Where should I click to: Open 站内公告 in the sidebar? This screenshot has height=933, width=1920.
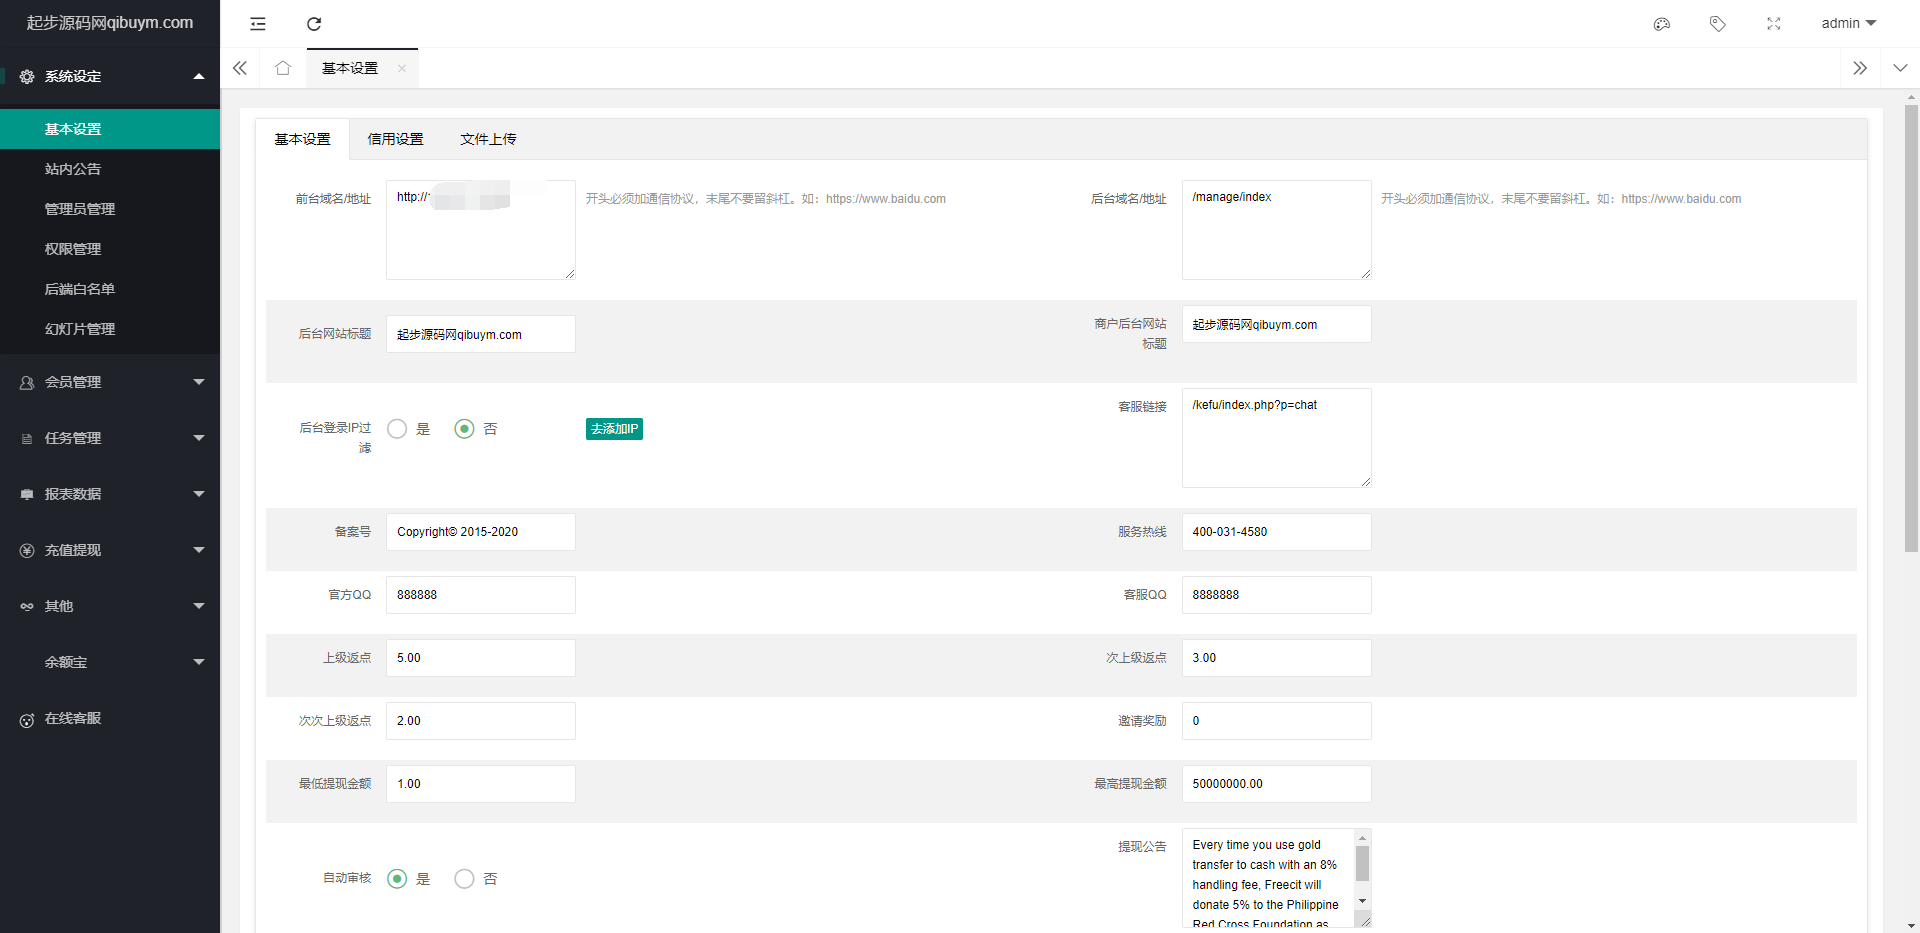click(73, 169)
